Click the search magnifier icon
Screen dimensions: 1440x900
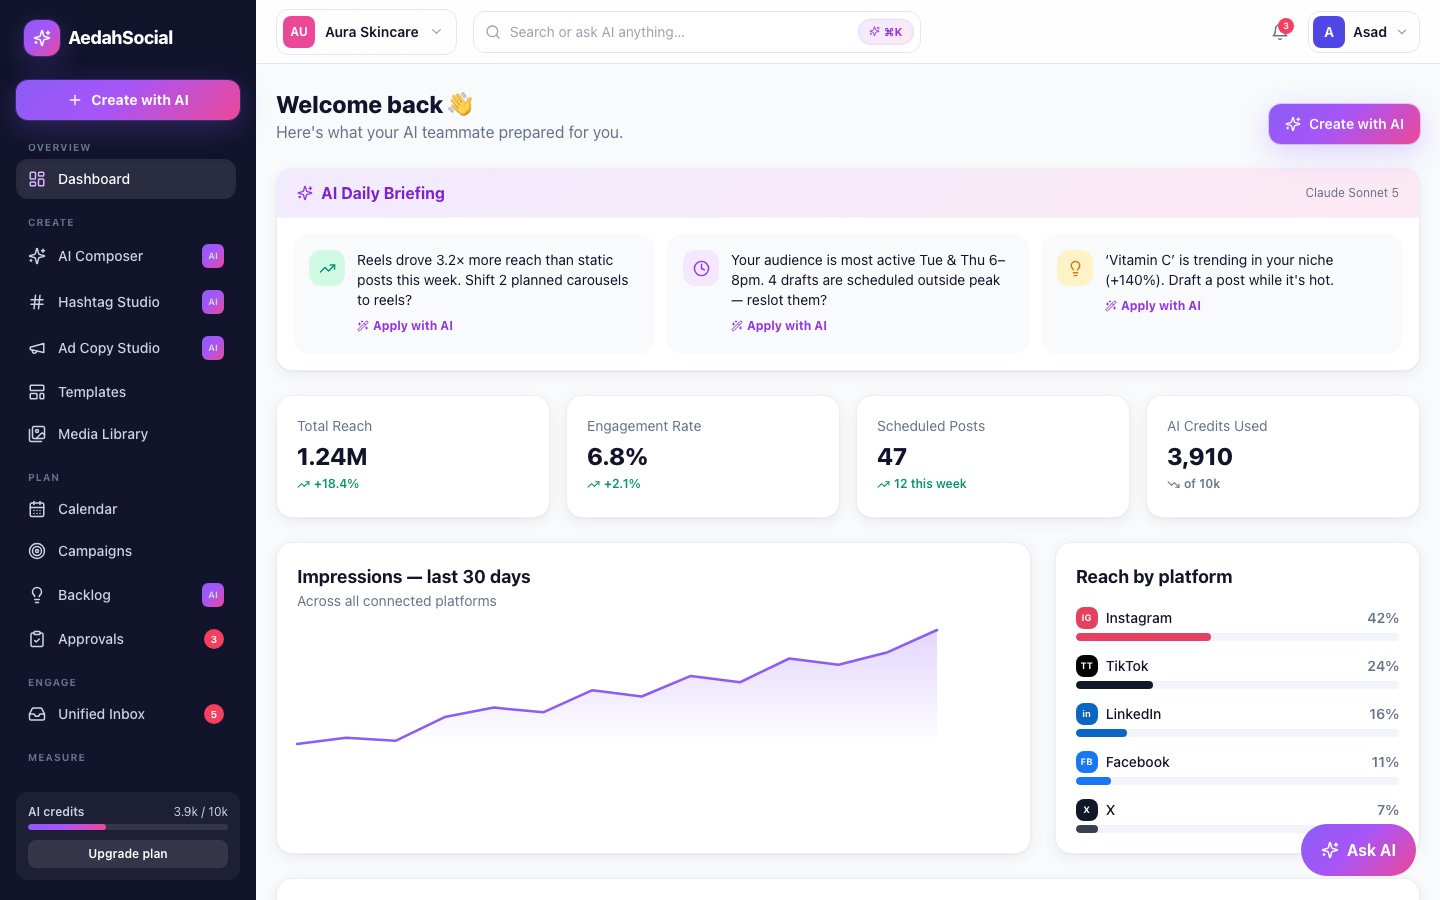pos(493,32)
